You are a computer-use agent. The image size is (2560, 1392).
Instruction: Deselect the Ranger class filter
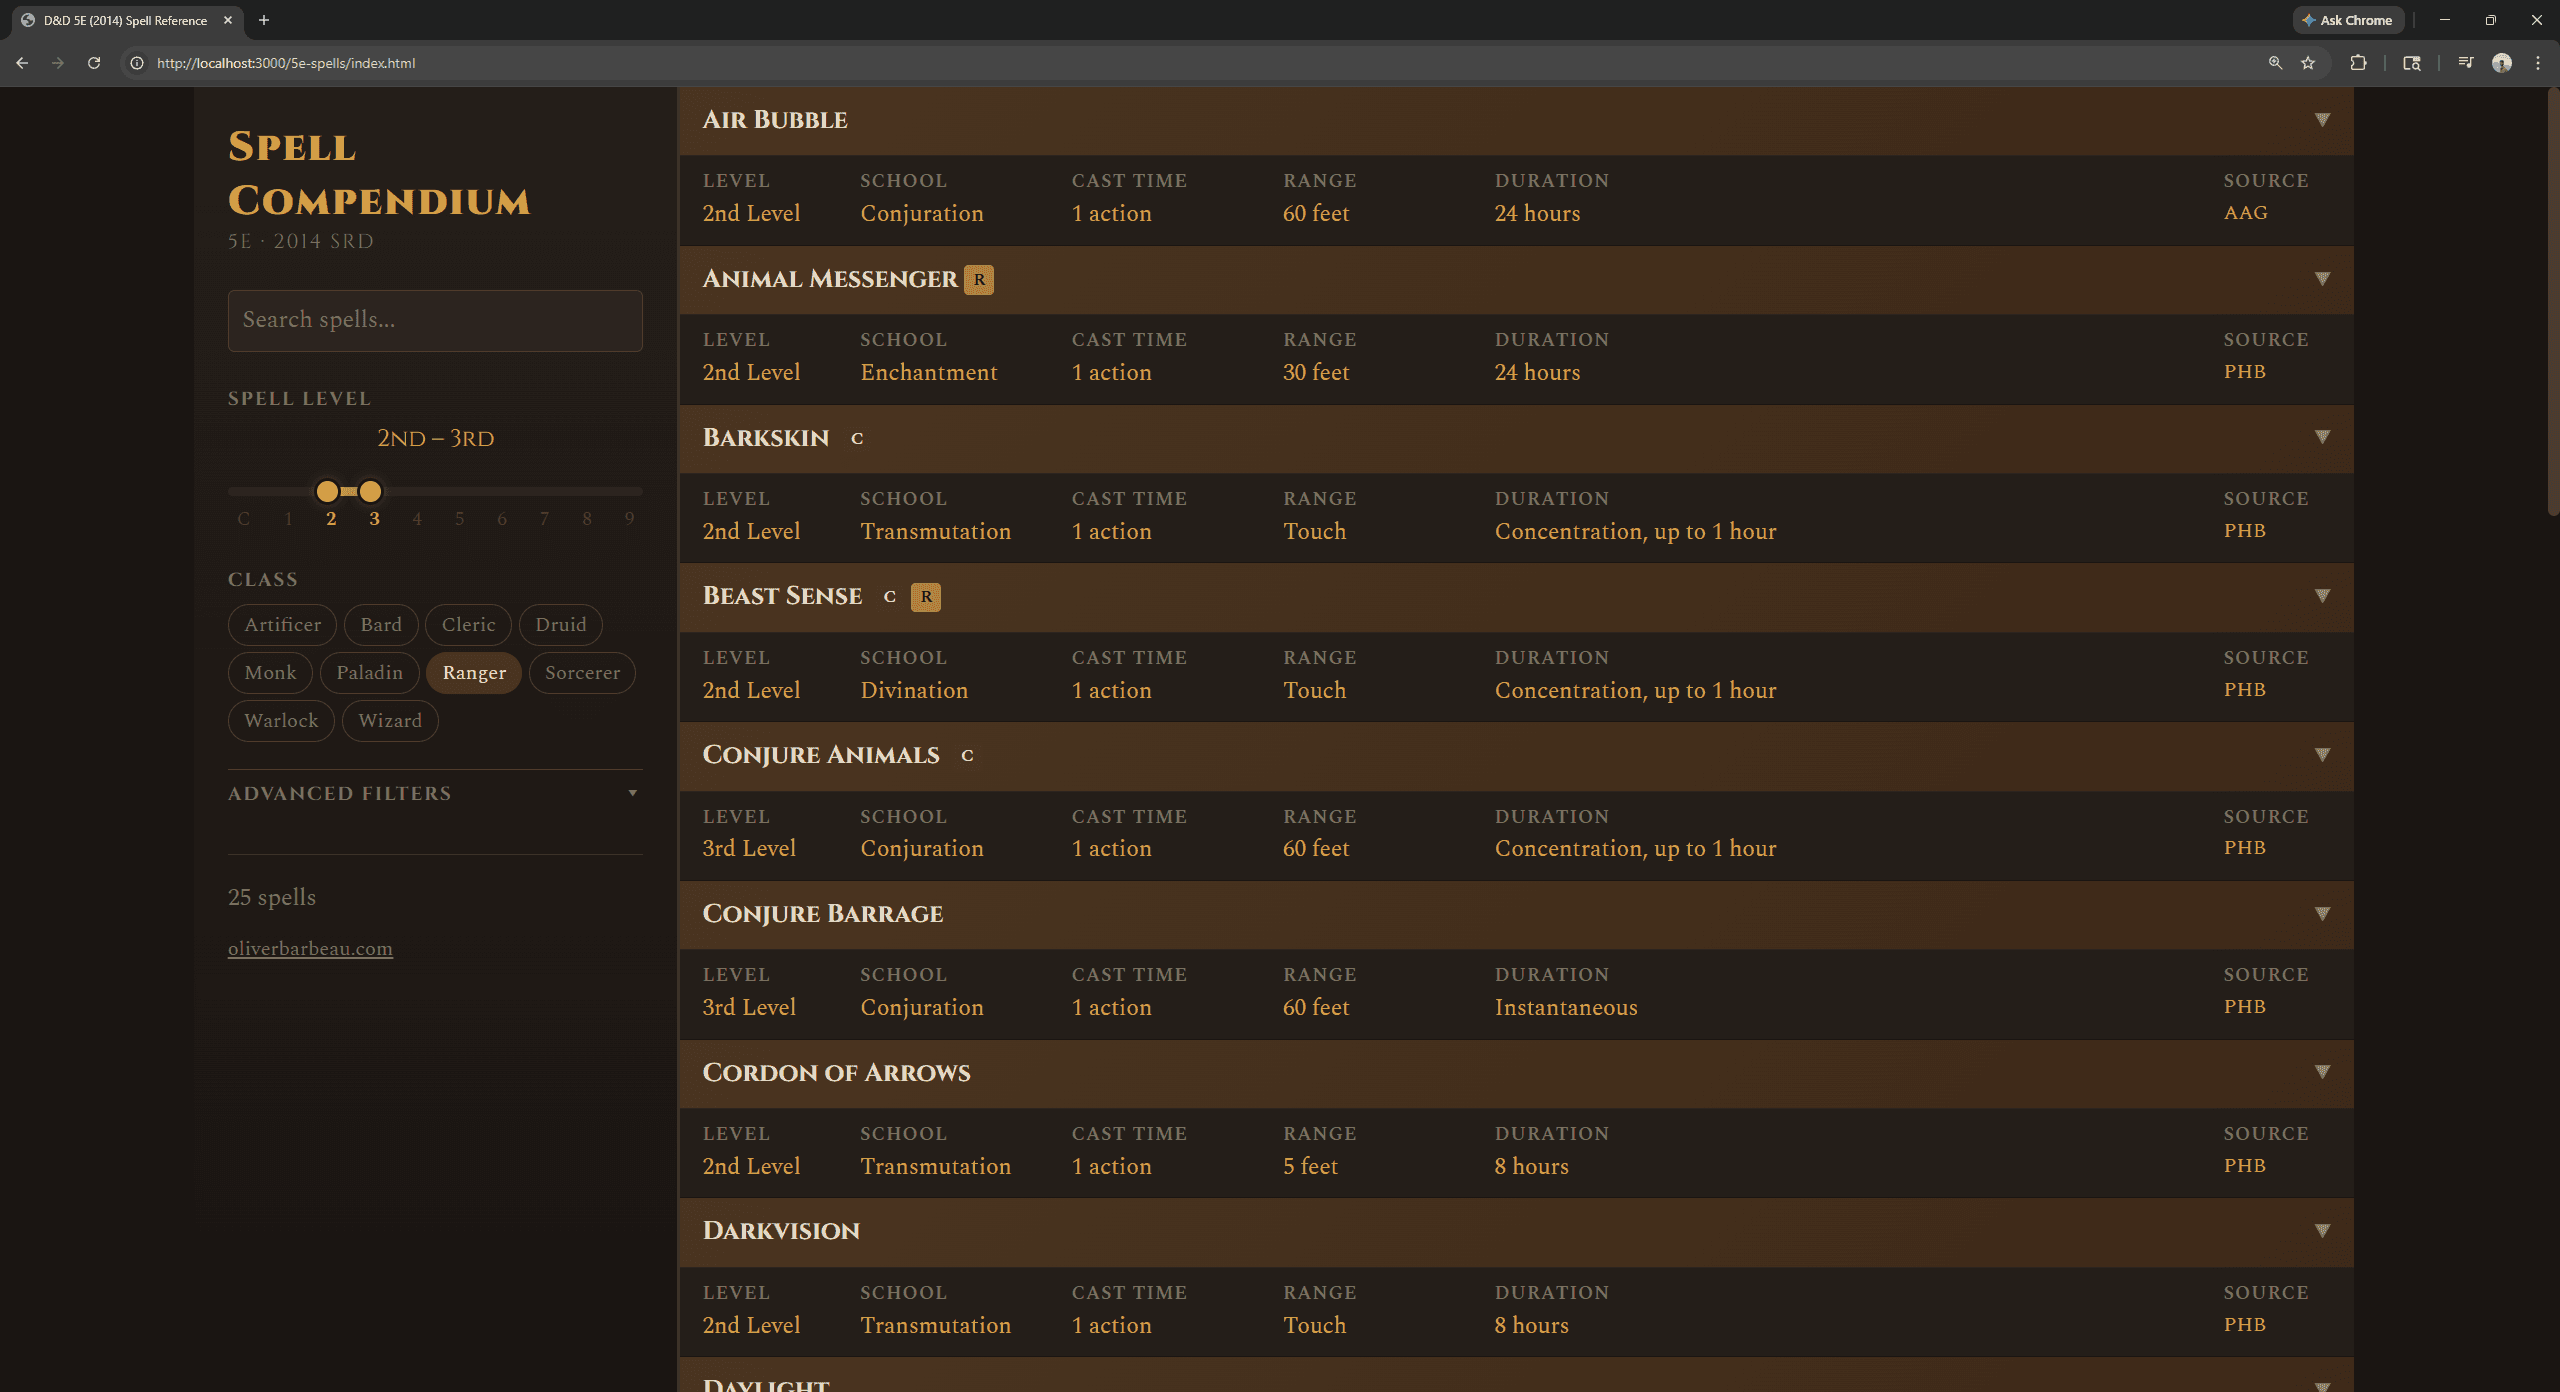point(474,673)
